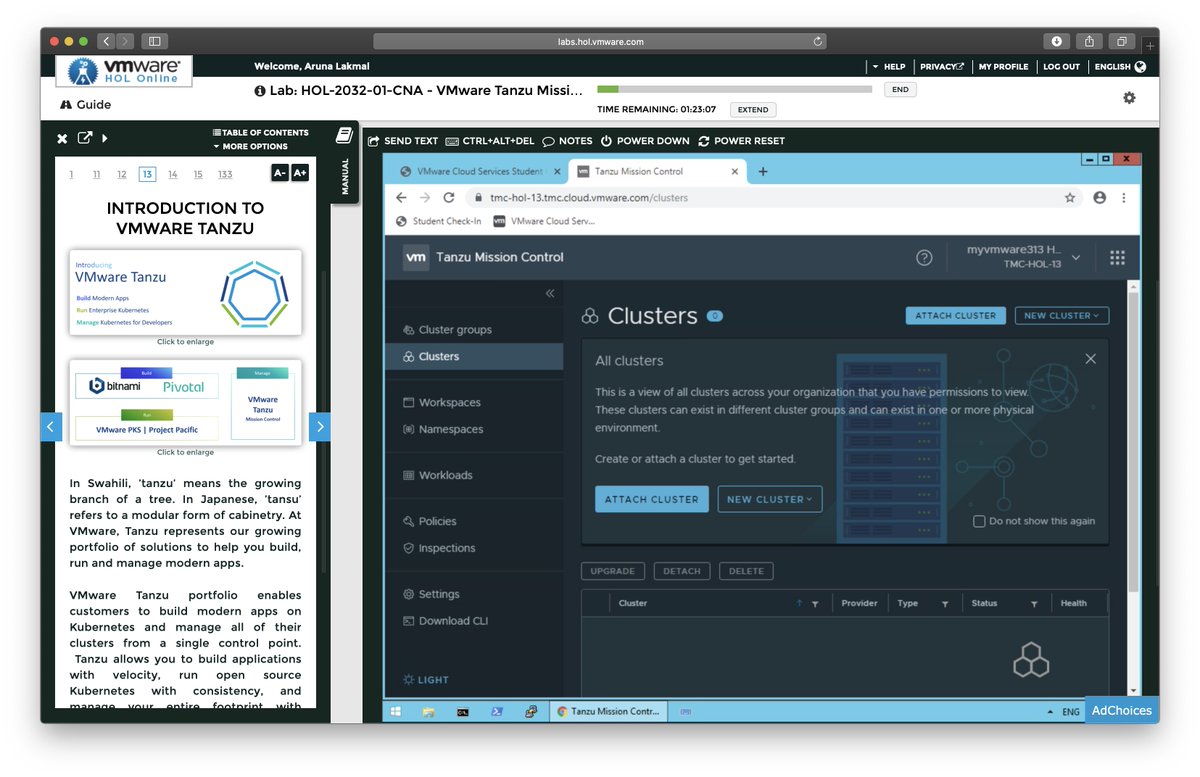This screenshot has width=1200, height=777.
Task: Open the Windows Start button
Action: tap(396, 712)
